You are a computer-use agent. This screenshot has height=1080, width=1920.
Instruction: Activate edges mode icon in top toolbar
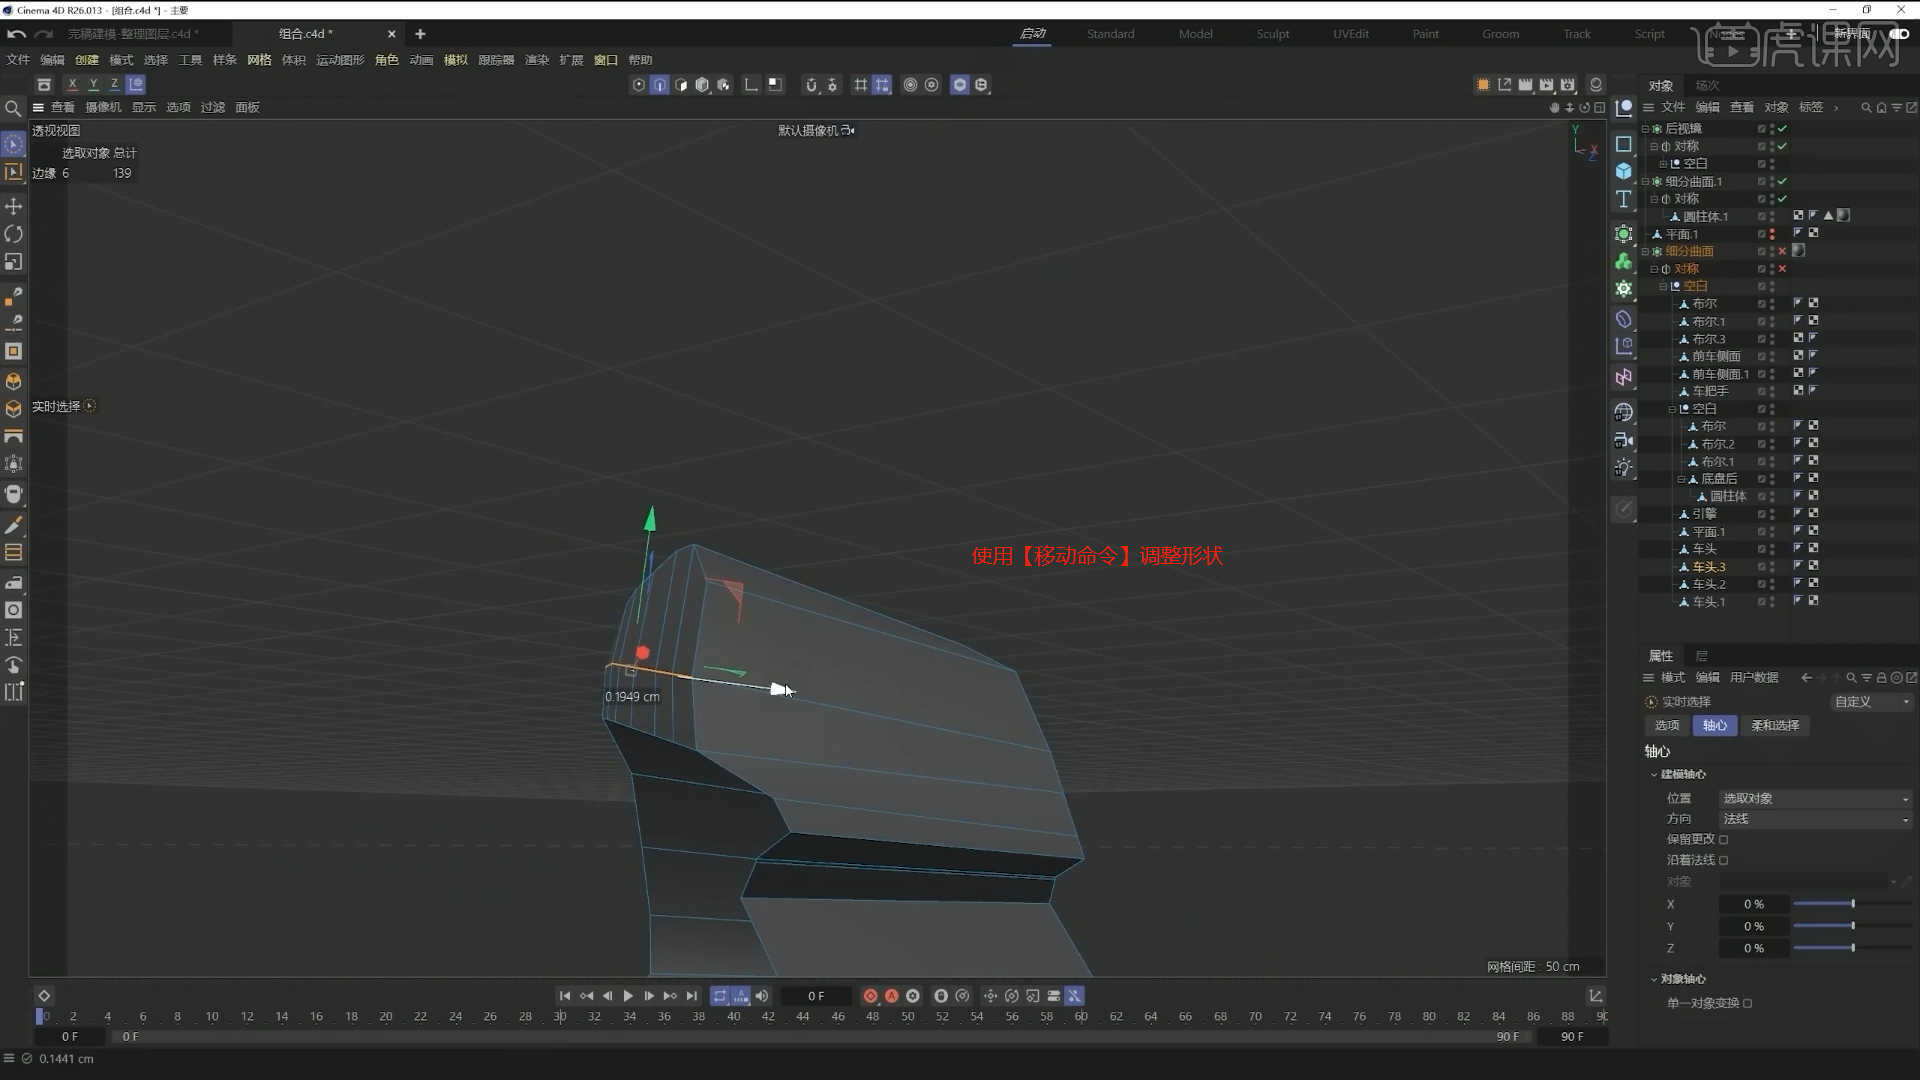point(660,85)
